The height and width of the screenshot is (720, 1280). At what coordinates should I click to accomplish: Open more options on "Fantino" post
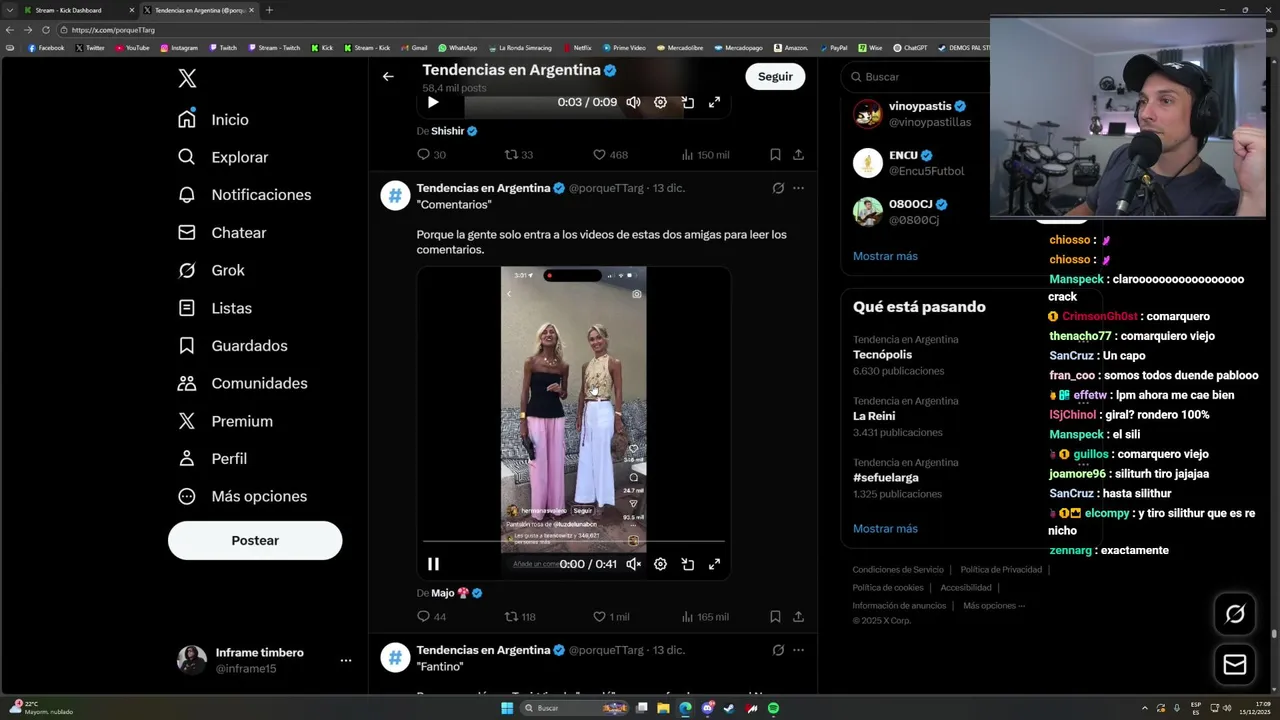tap(798, 650)
